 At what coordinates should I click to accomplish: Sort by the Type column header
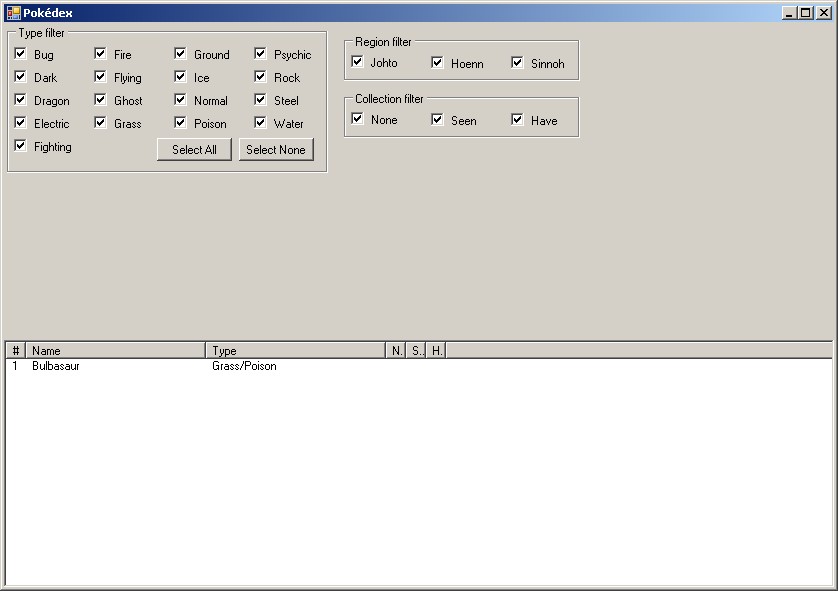(296, 351)
